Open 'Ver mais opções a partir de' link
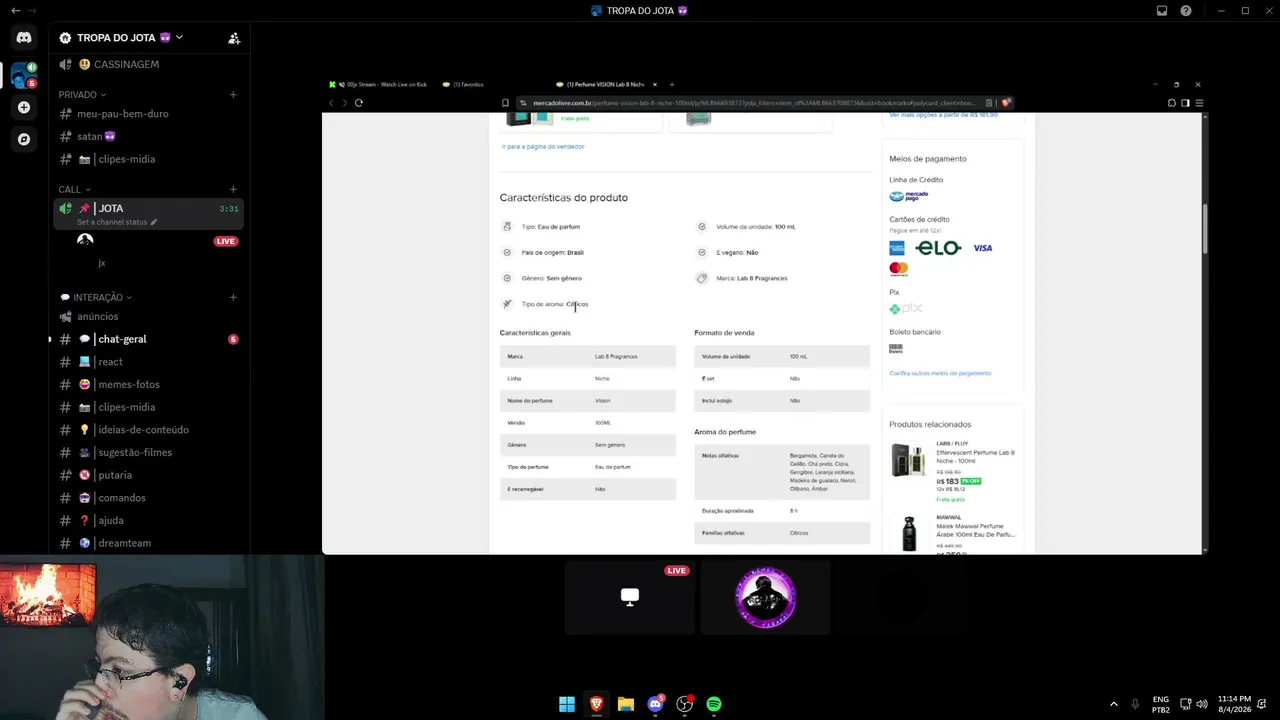The image size is (1280, 720). click(x=943, y=115)
